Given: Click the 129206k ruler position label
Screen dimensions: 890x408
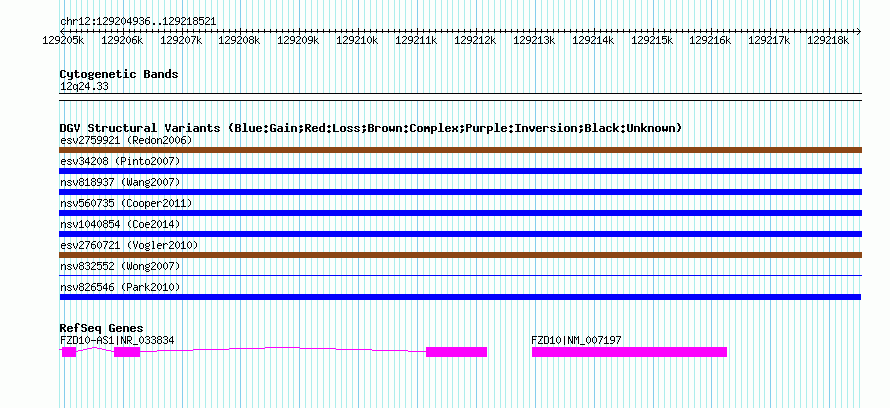Looking at the screenshot, I should (122, 41).
